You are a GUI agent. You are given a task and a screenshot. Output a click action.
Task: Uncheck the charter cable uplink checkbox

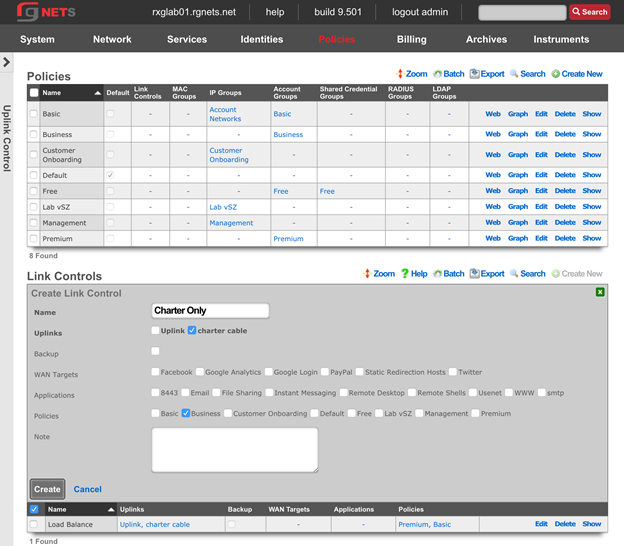click(x=192, y=330)
